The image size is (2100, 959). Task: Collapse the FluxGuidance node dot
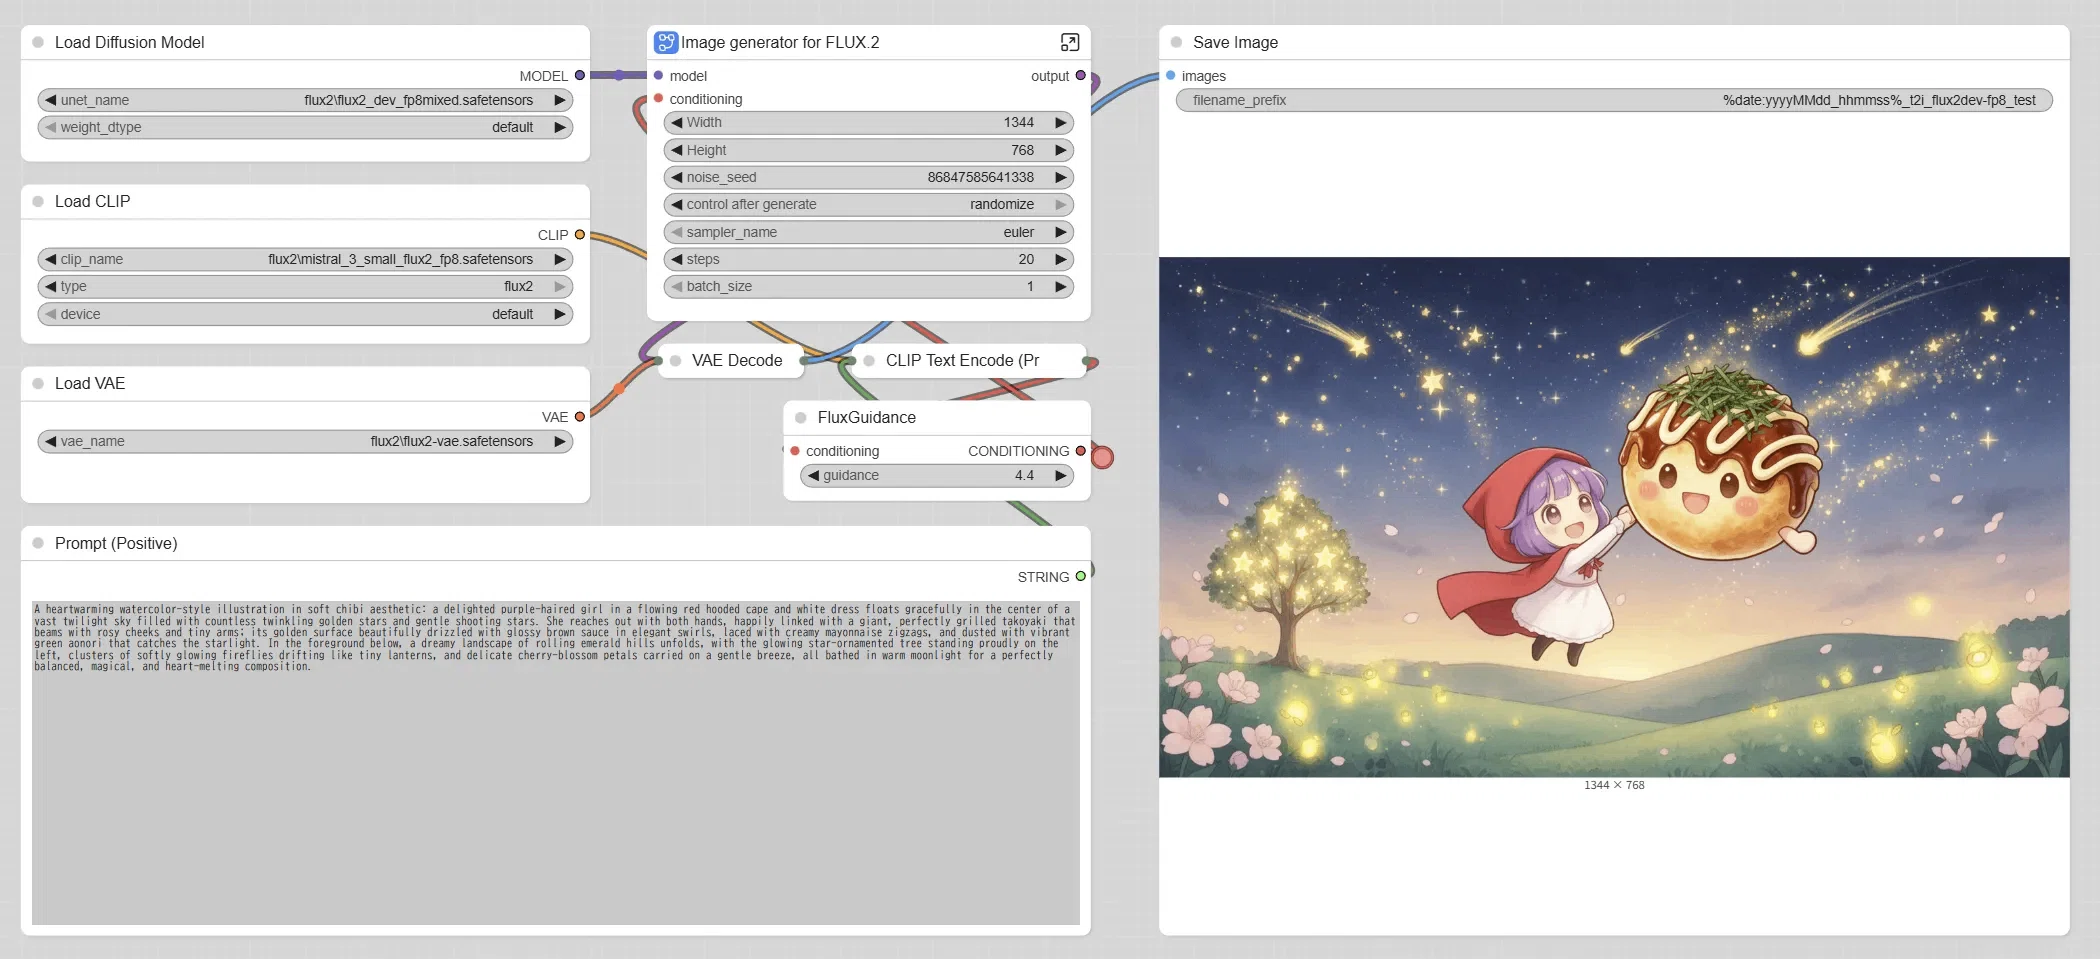pyautogui.click(x=801, y=418)
